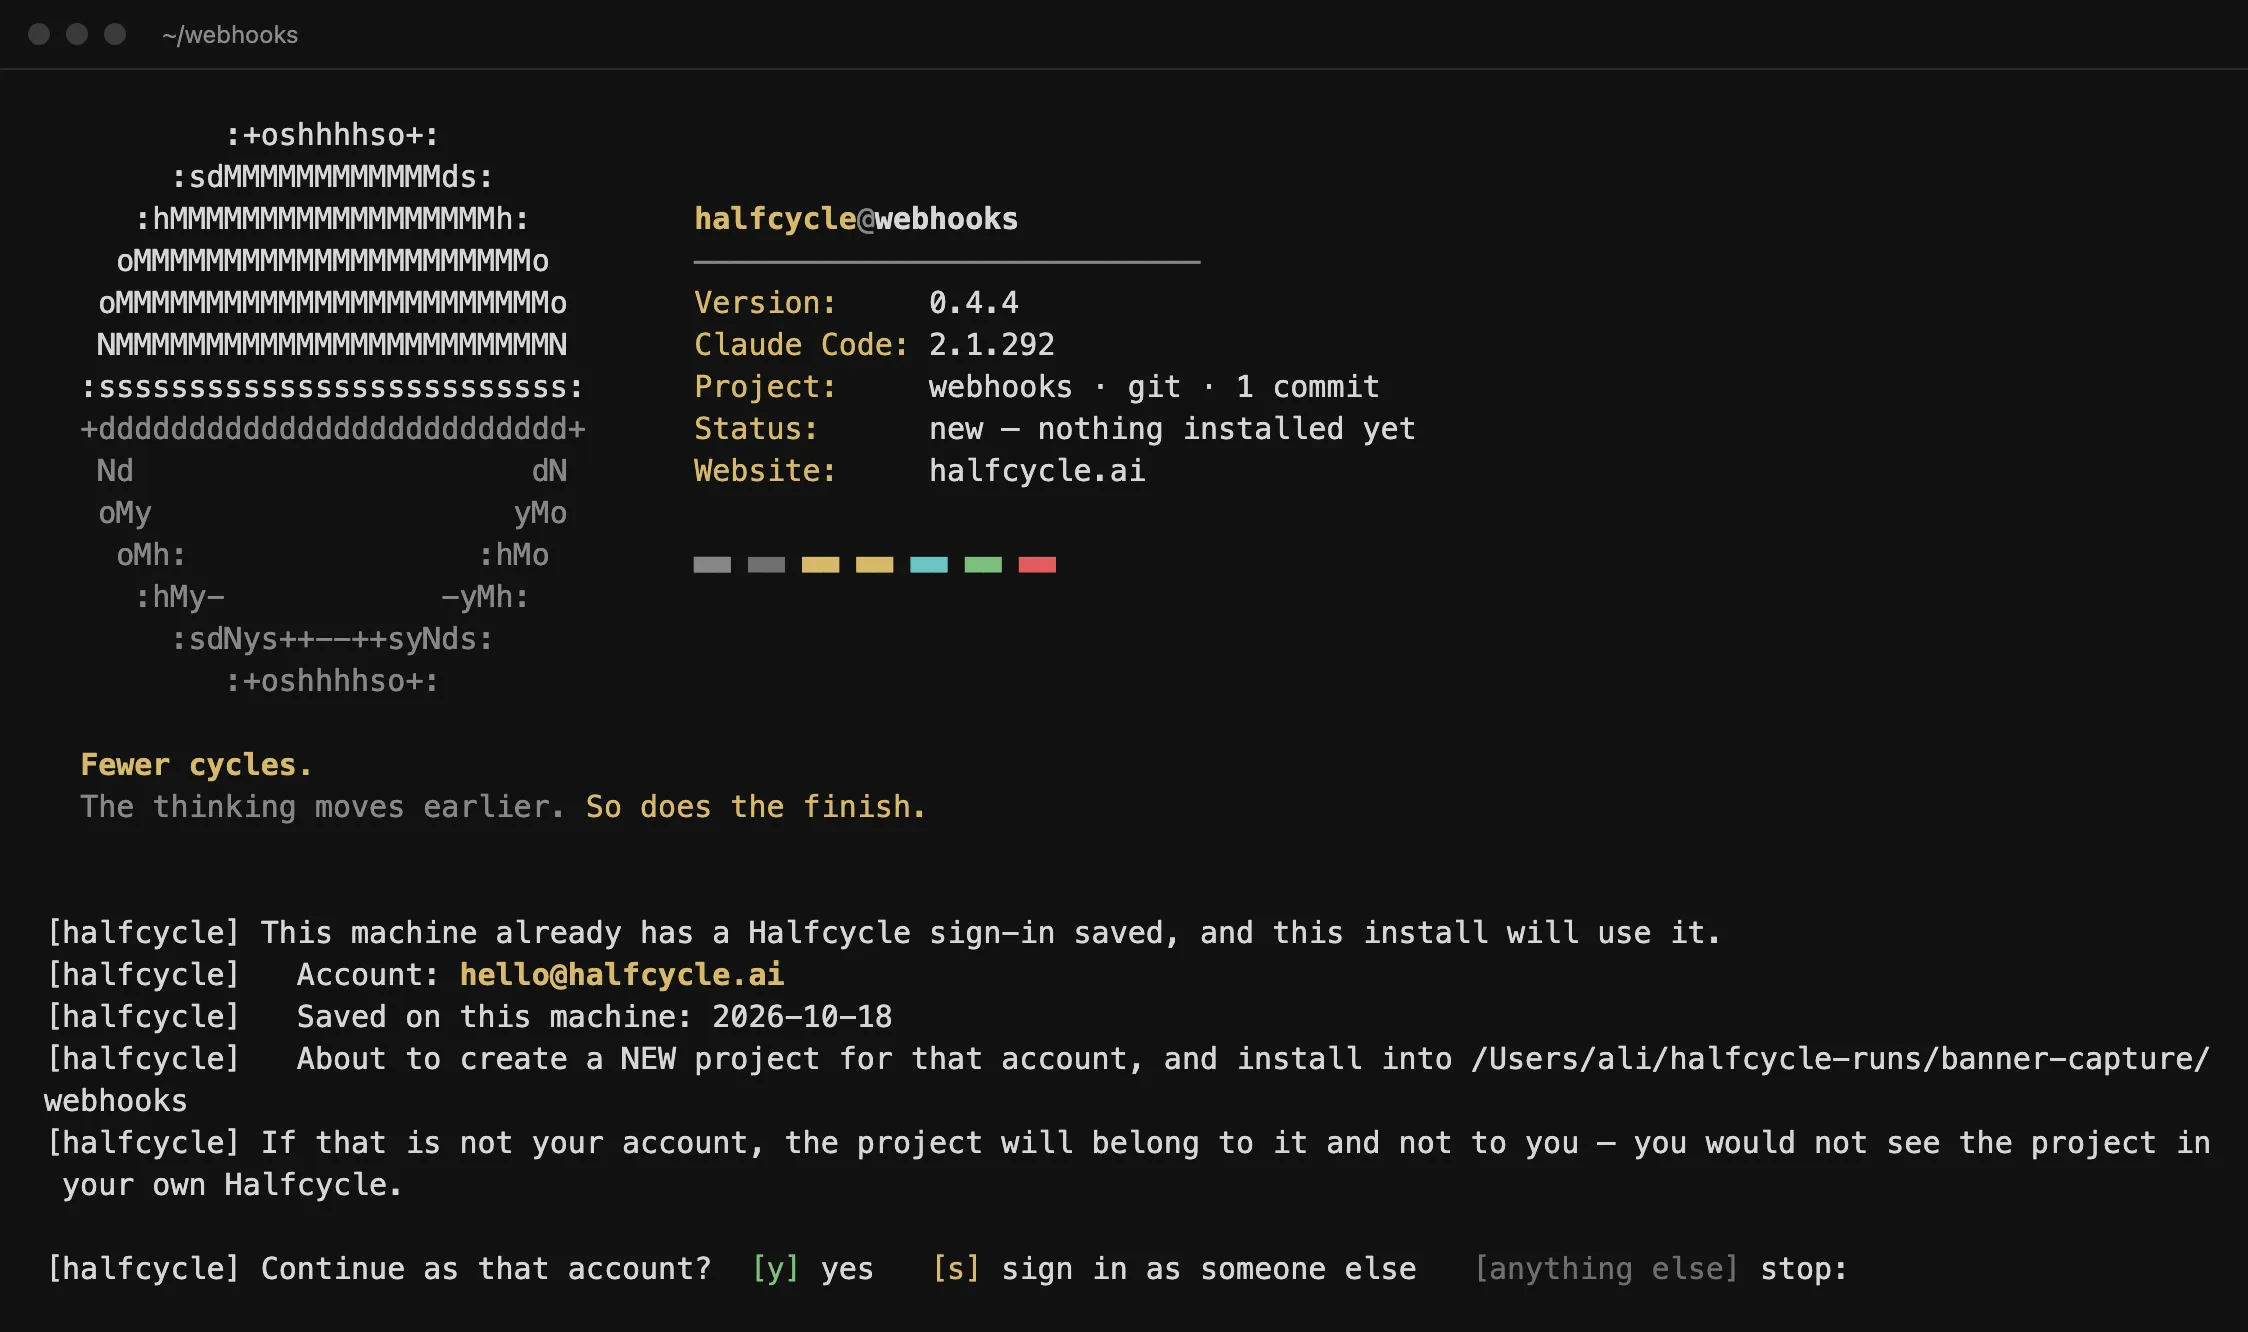Click the Continue as that account? prompt
Image resolution: width=2248 pixels, height=1332 pixels.
[x=486, y=1269]
